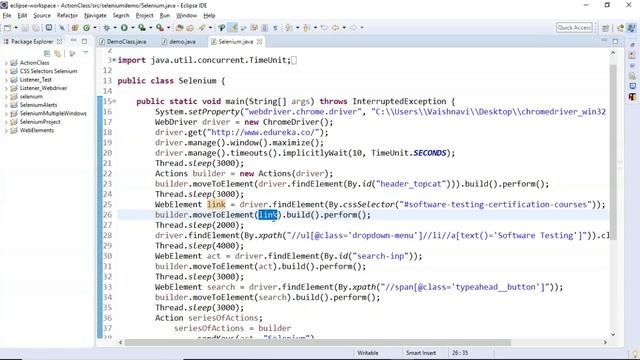This screenshot has width=640, height=360.
Task: Save the current file with Save icon
Action: pyautogui.click(x=25, y=28)
